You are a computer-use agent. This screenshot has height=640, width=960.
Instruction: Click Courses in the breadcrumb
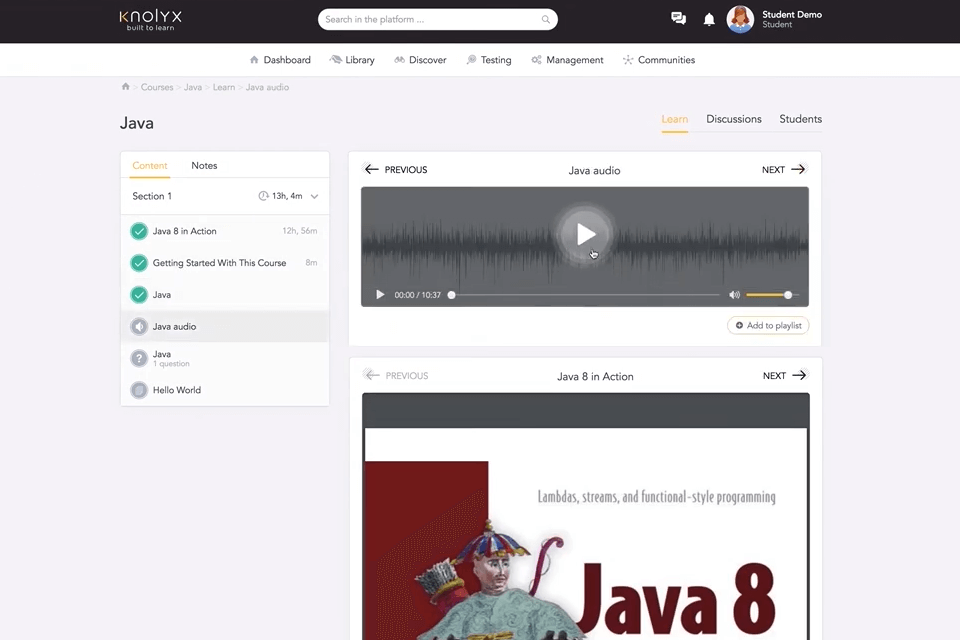point(157,87)
